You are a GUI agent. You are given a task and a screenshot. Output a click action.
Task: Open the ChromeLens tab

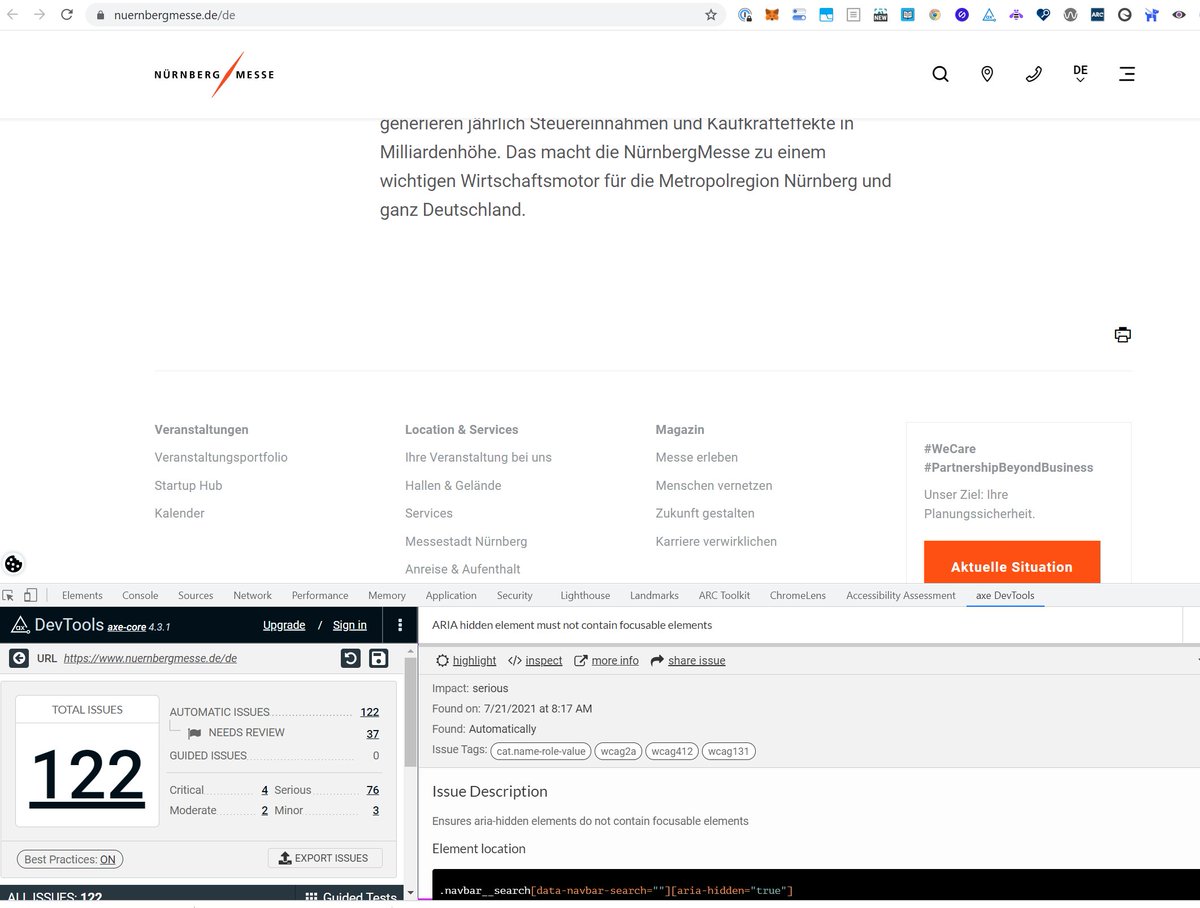pyautogui.click(x=798, y=595)
